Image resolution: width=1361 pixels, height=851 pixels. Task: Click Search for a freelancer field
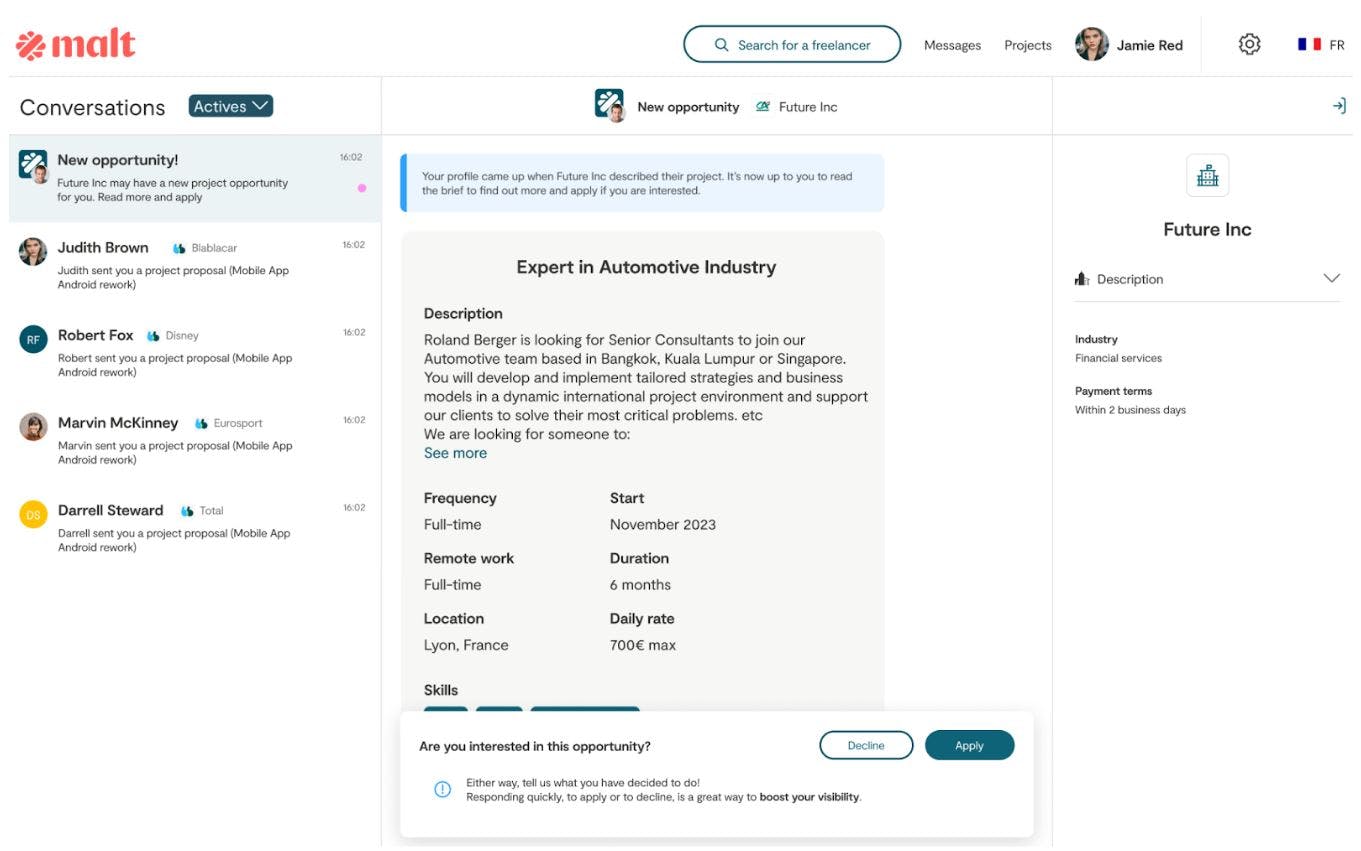pos(792,45)
